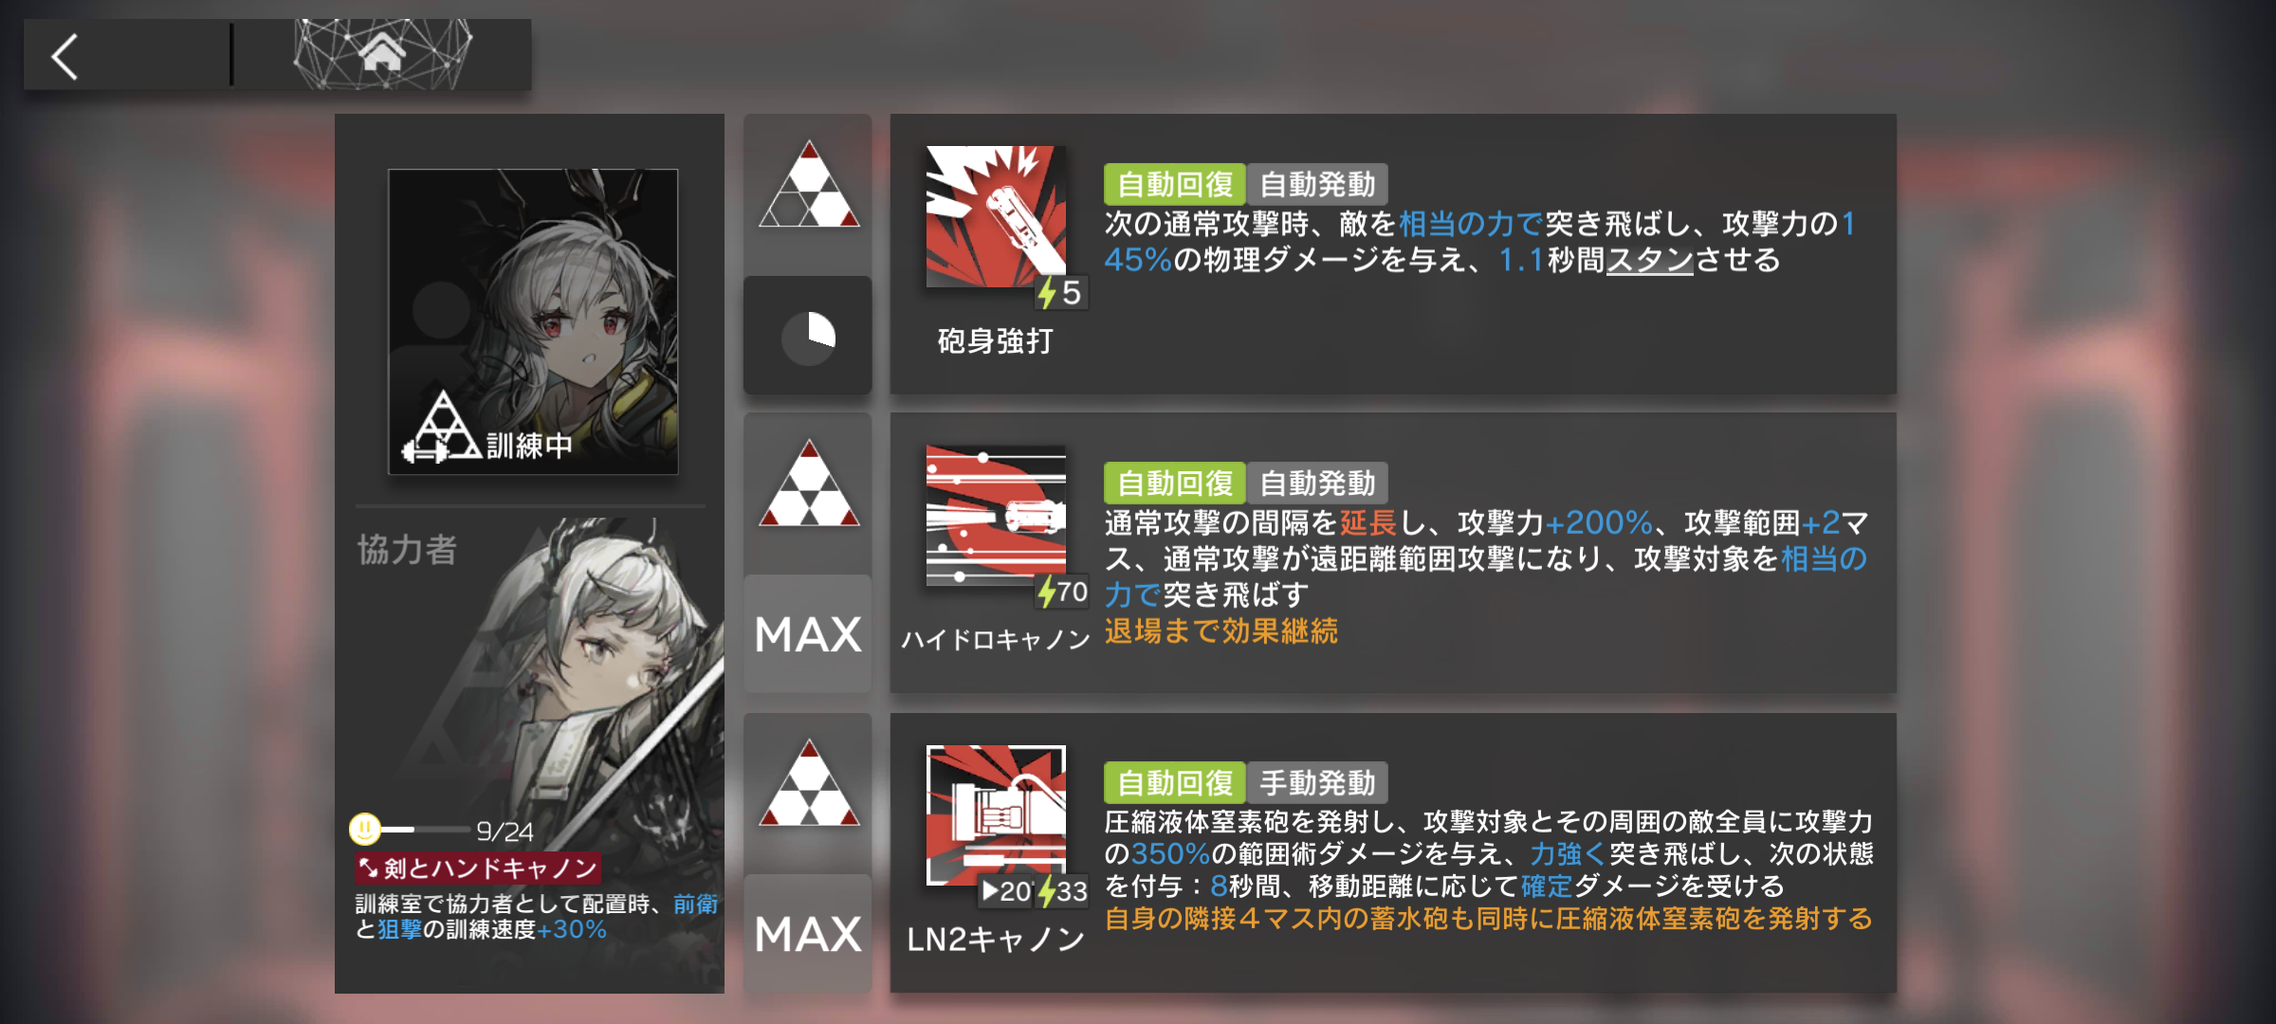Image resolution: width=2276 pixels, height=1024 pixels.
Task: Tap the LN2キャノン skill icon
Action: tap(996, 815)
